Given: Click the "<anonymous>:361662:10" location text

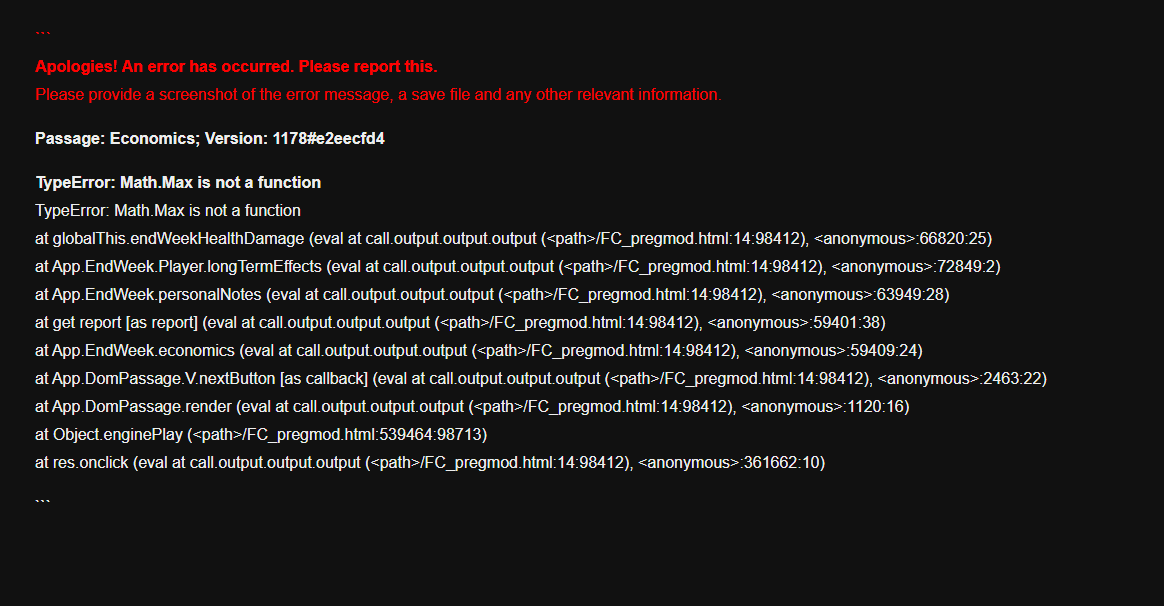Looking at the screenshot, I should pos(731,463).
